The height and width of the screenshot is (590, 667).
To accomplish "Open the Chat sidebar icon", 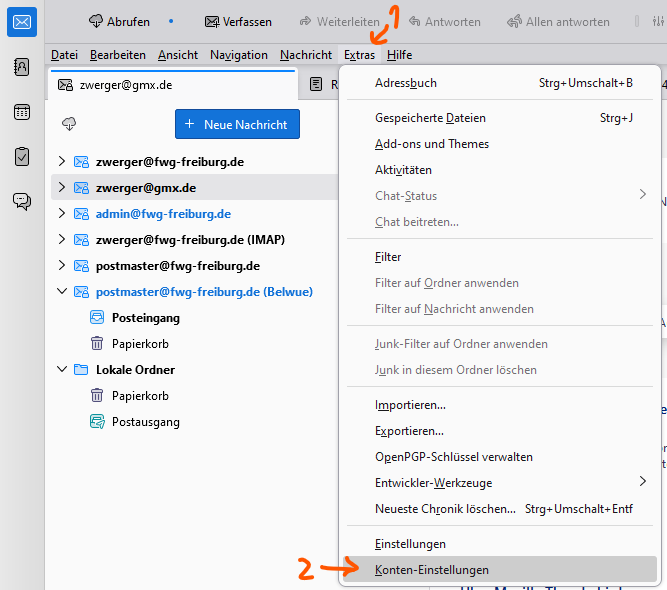I will (x=22, y=201).
